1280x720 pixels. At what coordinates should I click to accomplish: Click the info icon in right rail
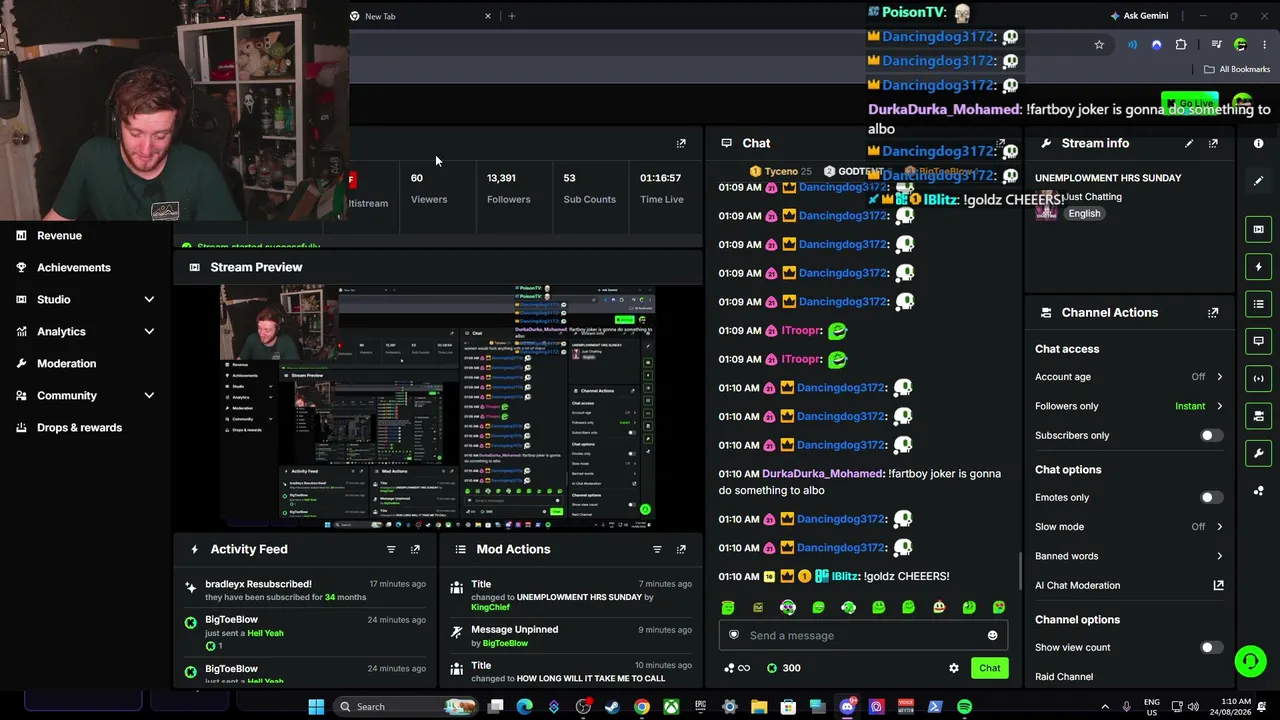click(x=1258, y=143)
